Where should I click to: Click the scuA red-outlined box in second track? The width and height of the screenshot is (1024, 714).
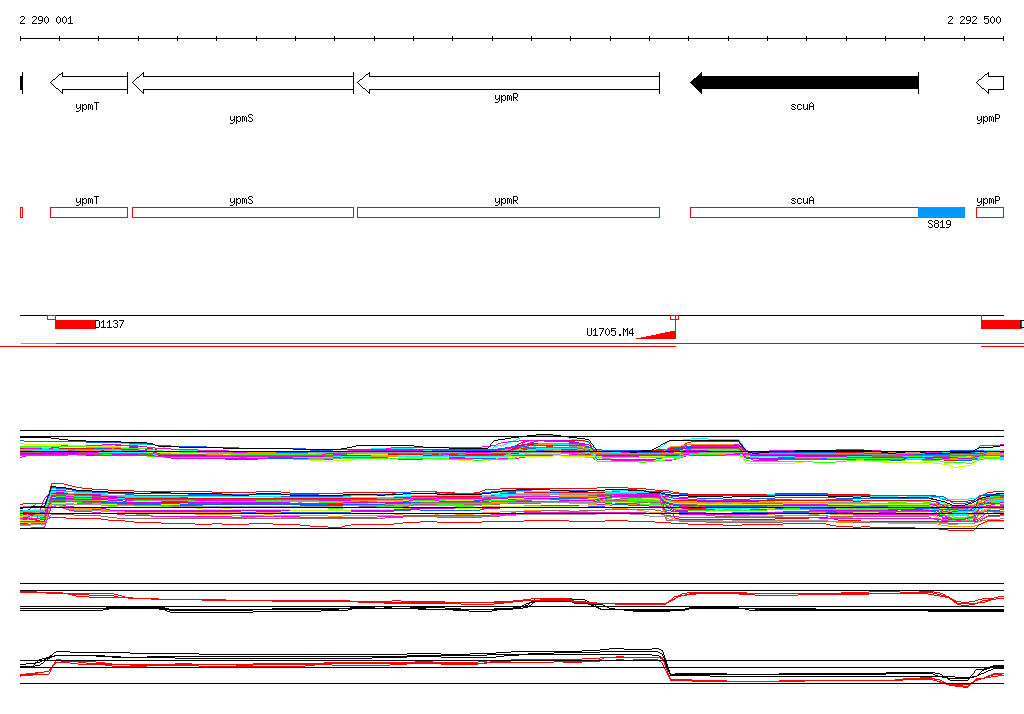tap(804, 212)
